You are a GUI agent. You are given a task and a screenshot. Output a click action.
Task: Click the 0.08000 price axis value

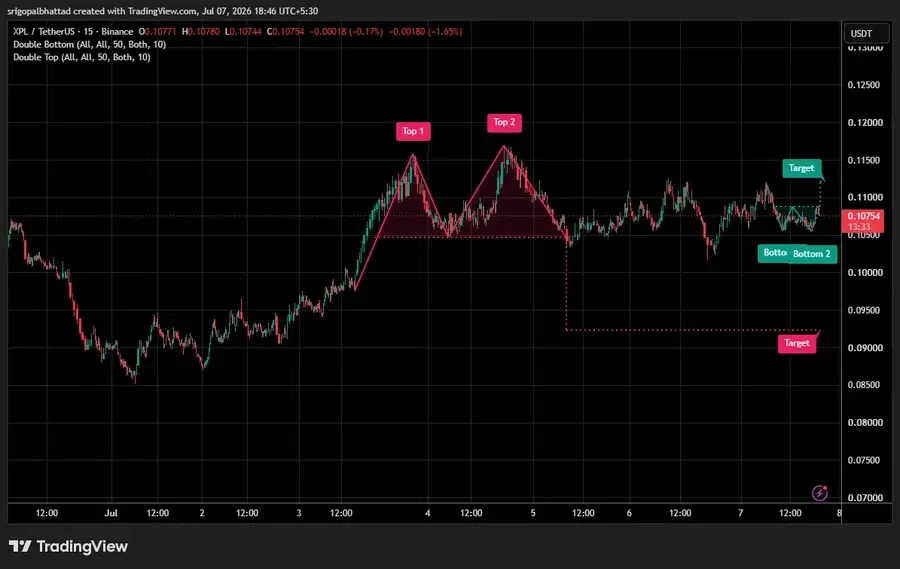[x=864, y=423]
